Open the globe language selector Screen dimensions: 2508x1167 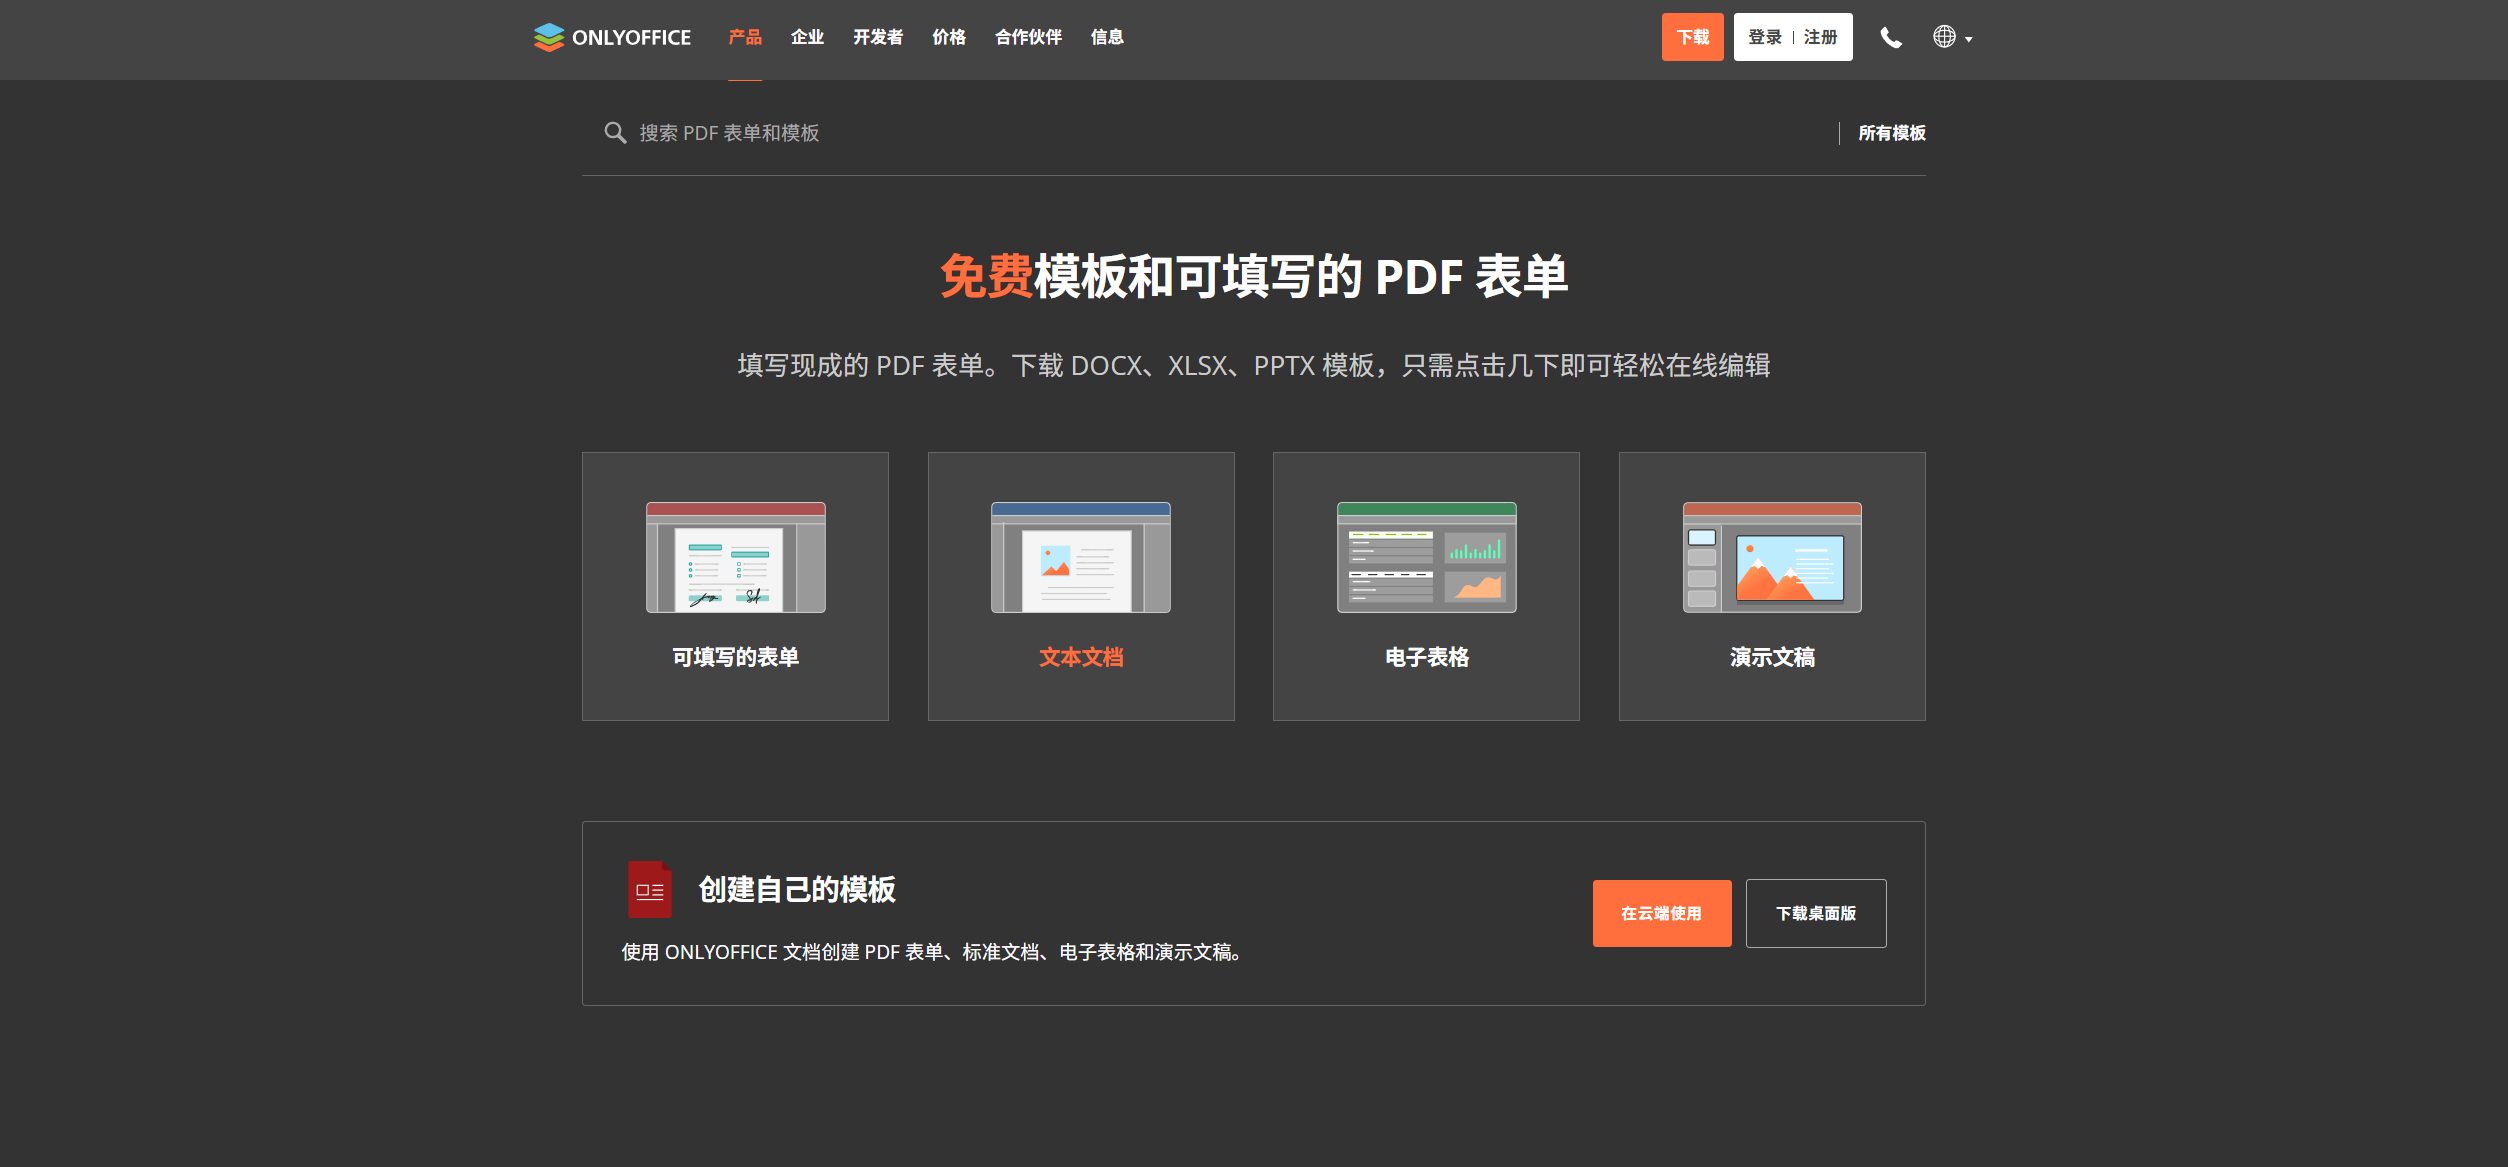pos(1952,37)
